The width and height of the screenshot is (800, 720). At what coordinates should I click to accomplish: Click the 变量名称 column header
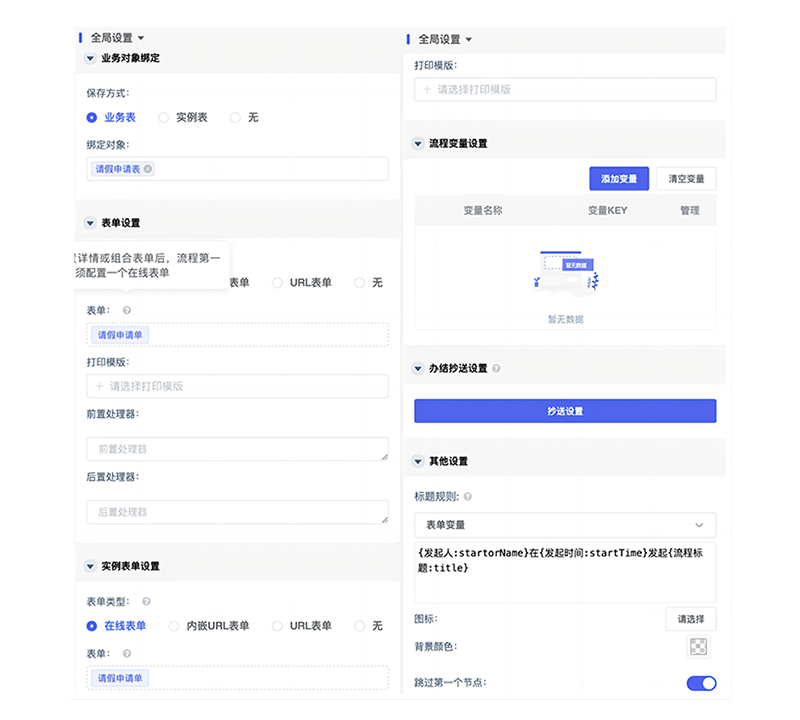(x=482, y=210)
